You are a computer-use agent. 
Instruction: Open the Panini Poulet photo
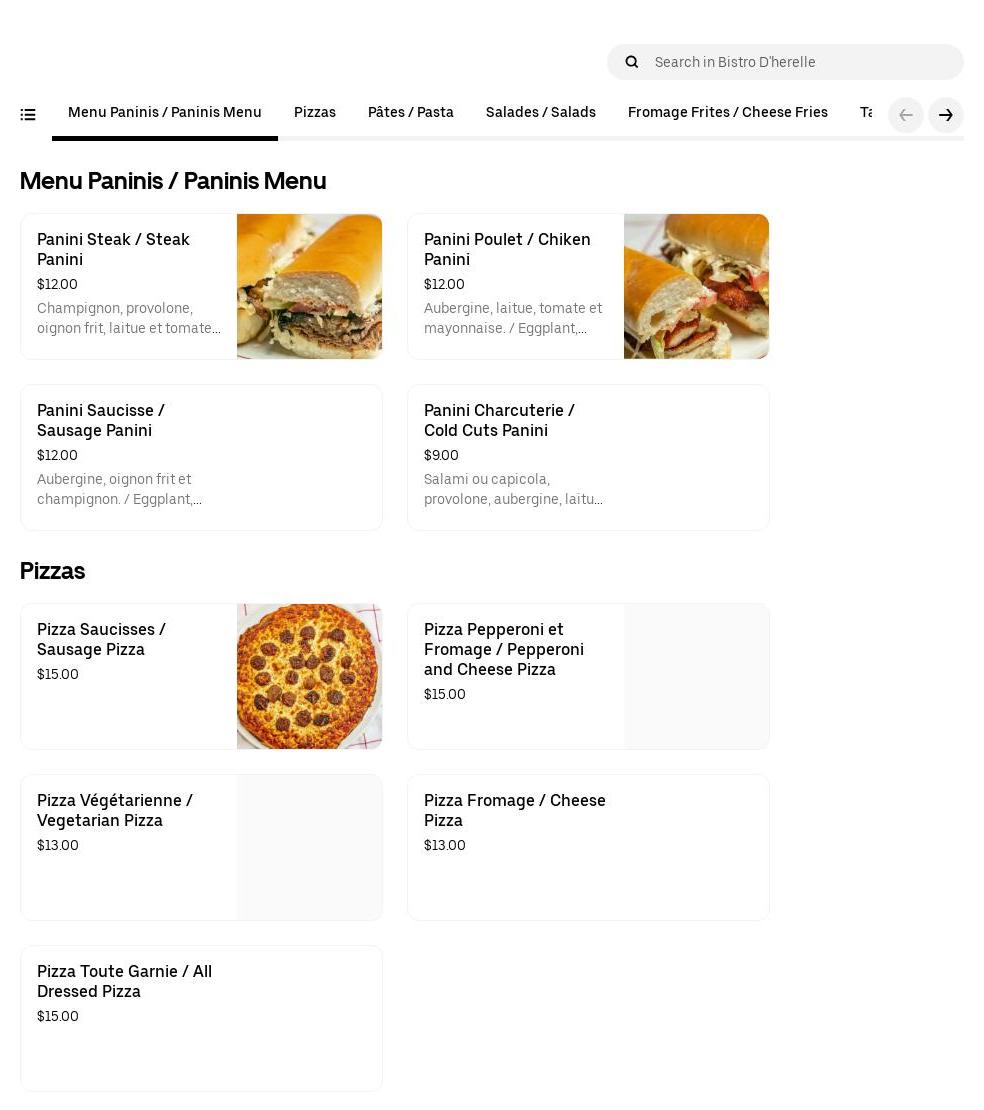696,286
